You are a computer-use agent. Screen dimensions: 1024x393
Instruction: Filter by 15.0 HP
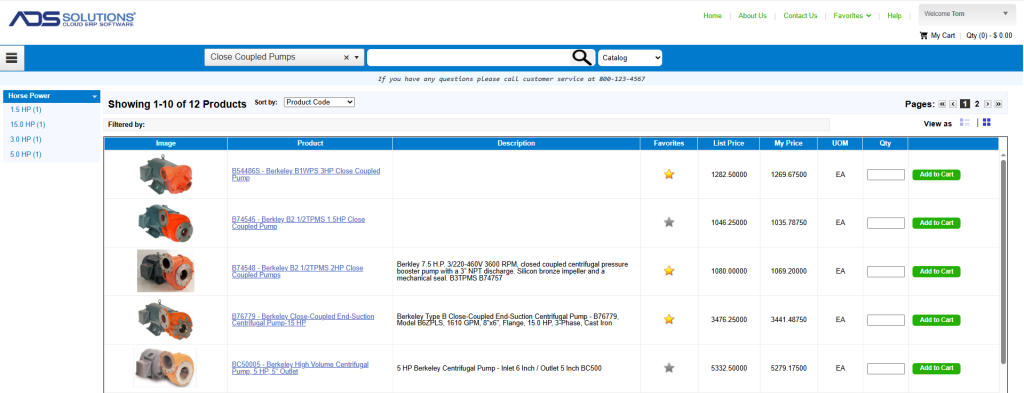[27, 125]
